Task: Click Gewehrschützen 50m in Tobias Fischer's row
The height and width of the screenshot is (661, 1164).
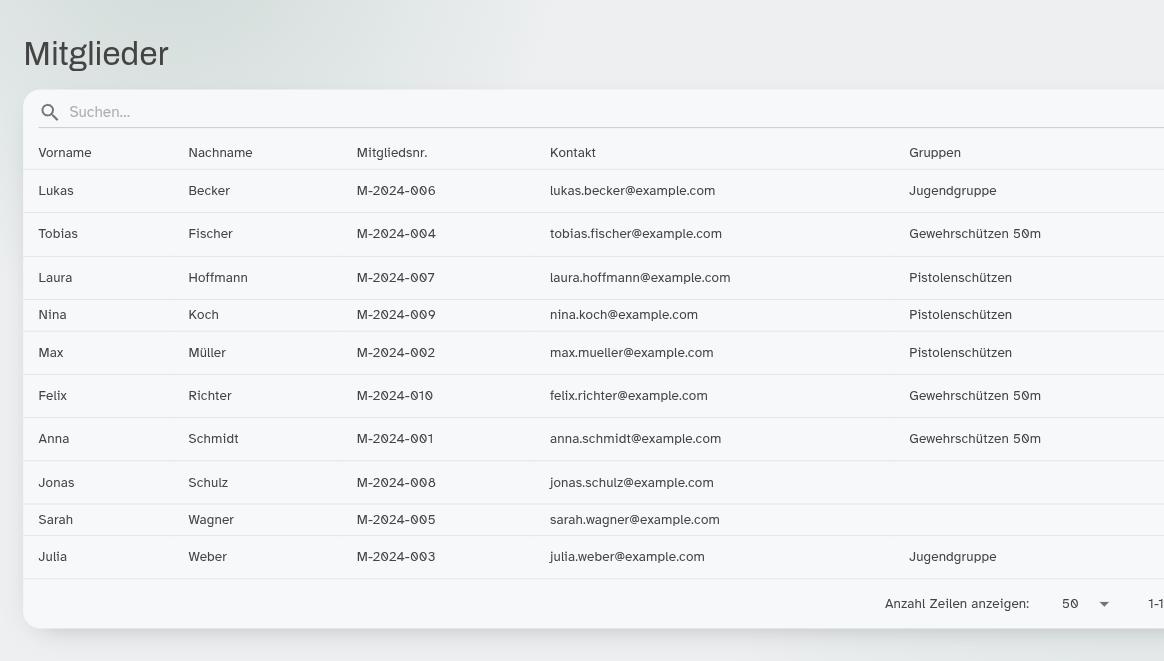Action: 975,234
